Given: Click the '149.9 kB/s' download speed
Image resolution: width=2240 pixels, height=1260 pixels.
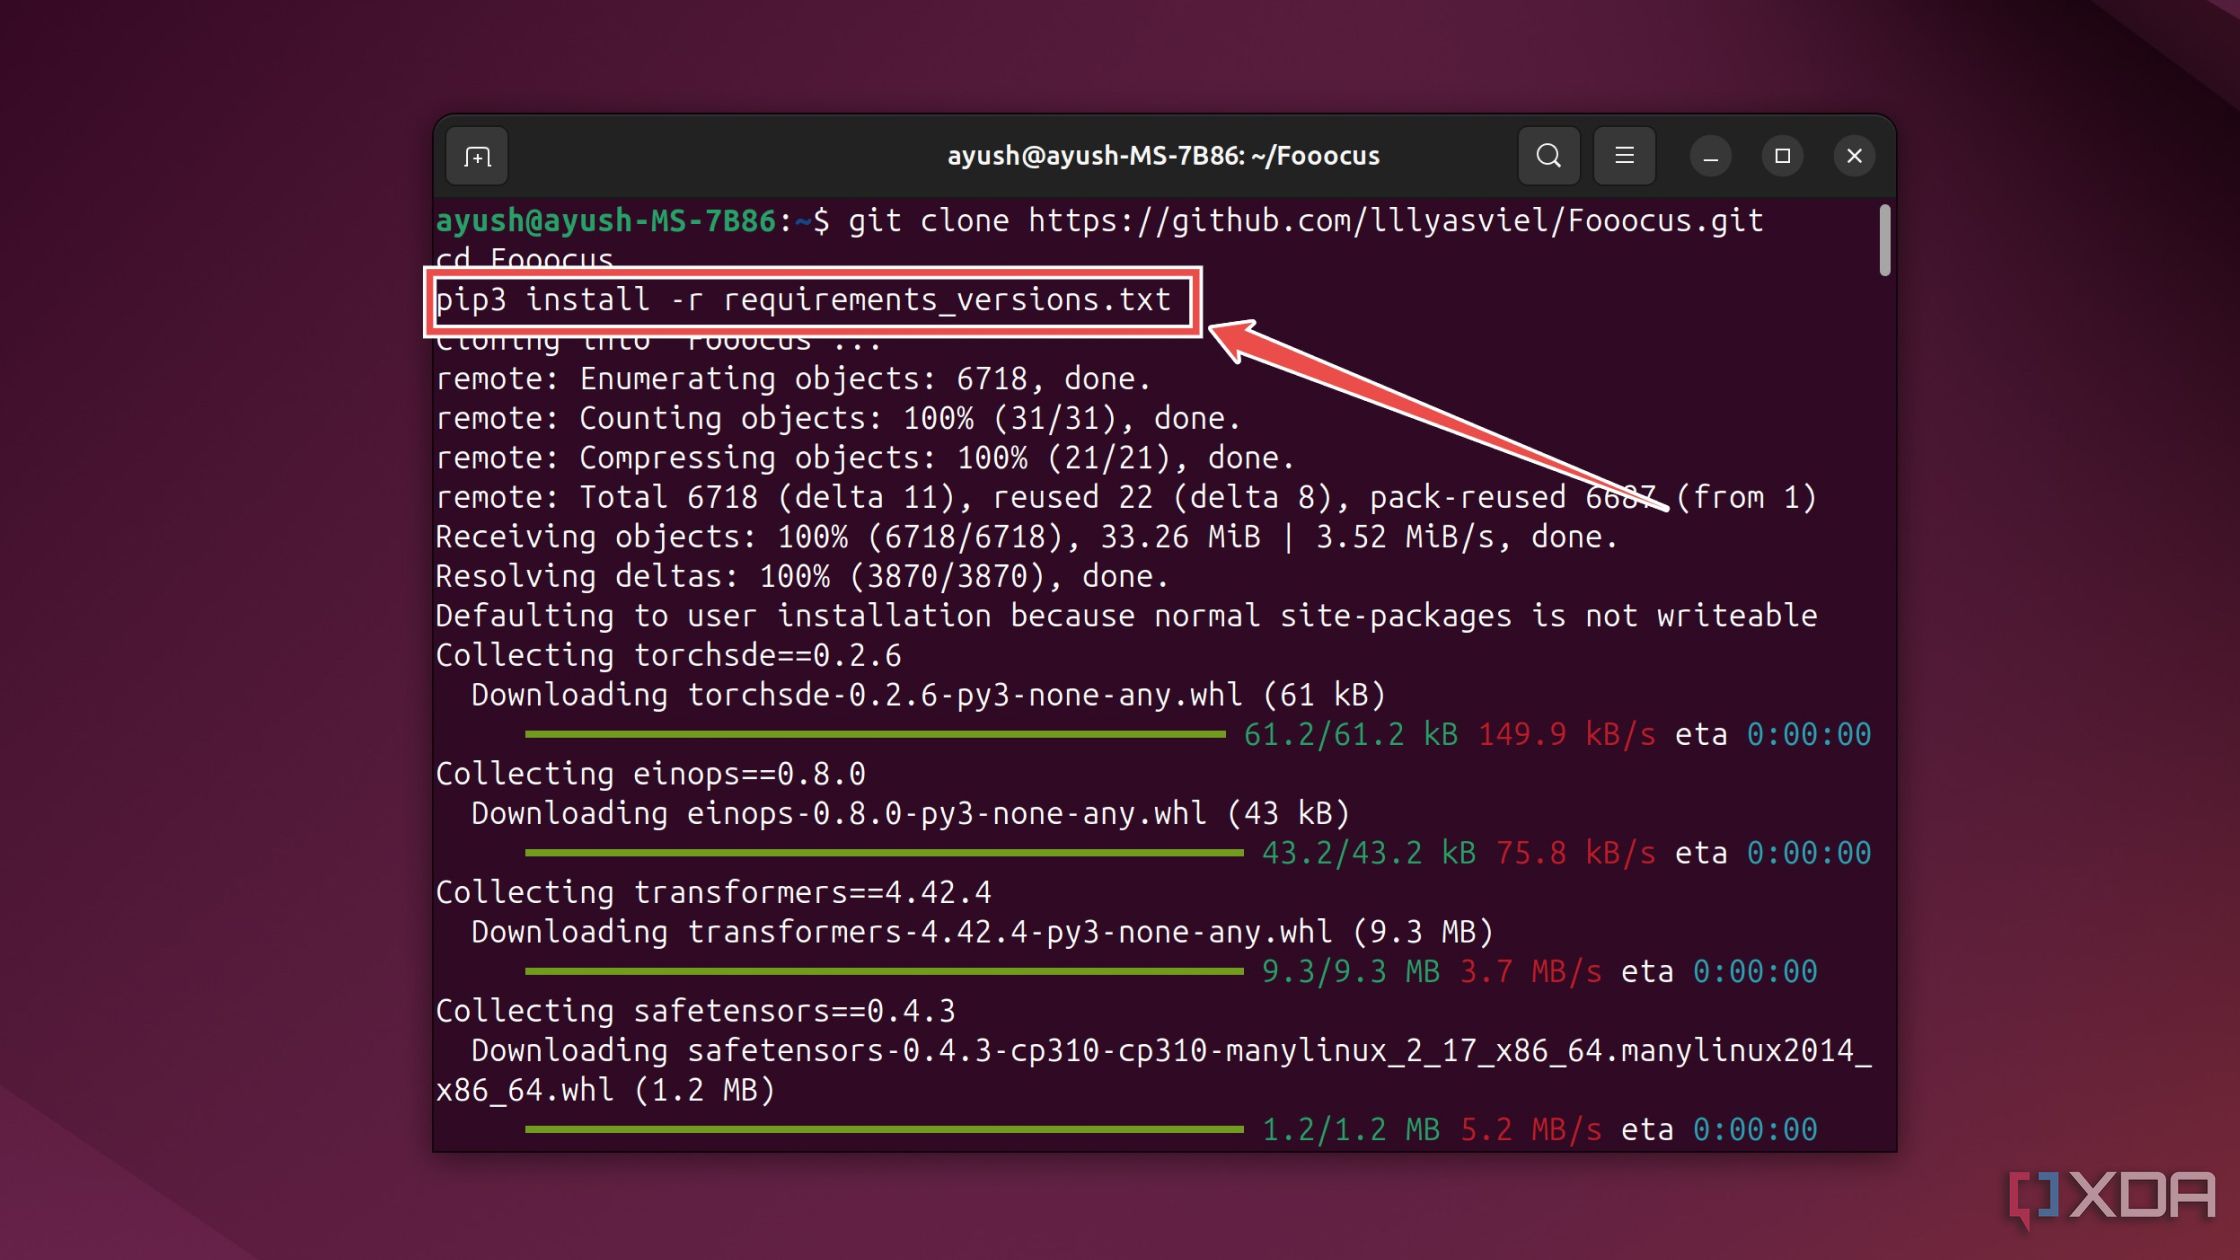Looking at the screenshot, I should tap(1566, 734).
